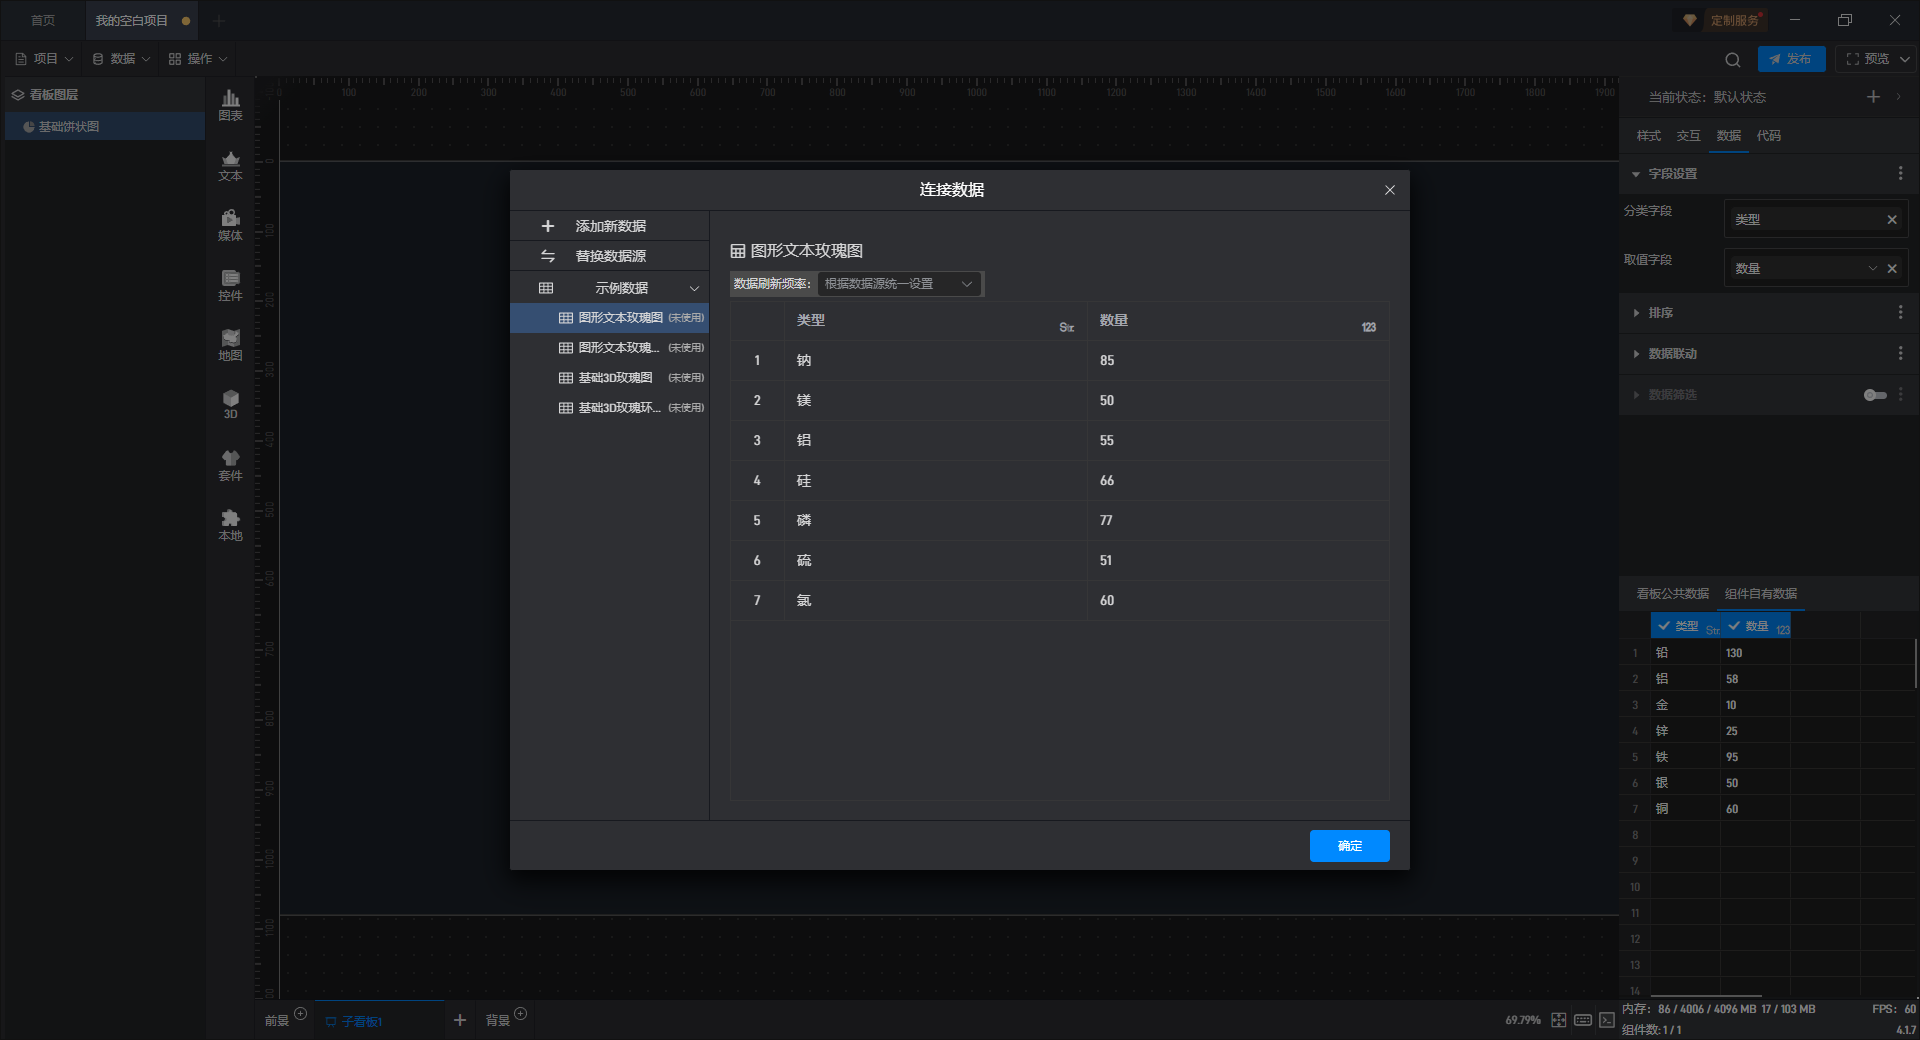Add a new state with the plus icon

[x=1873, y=97]
